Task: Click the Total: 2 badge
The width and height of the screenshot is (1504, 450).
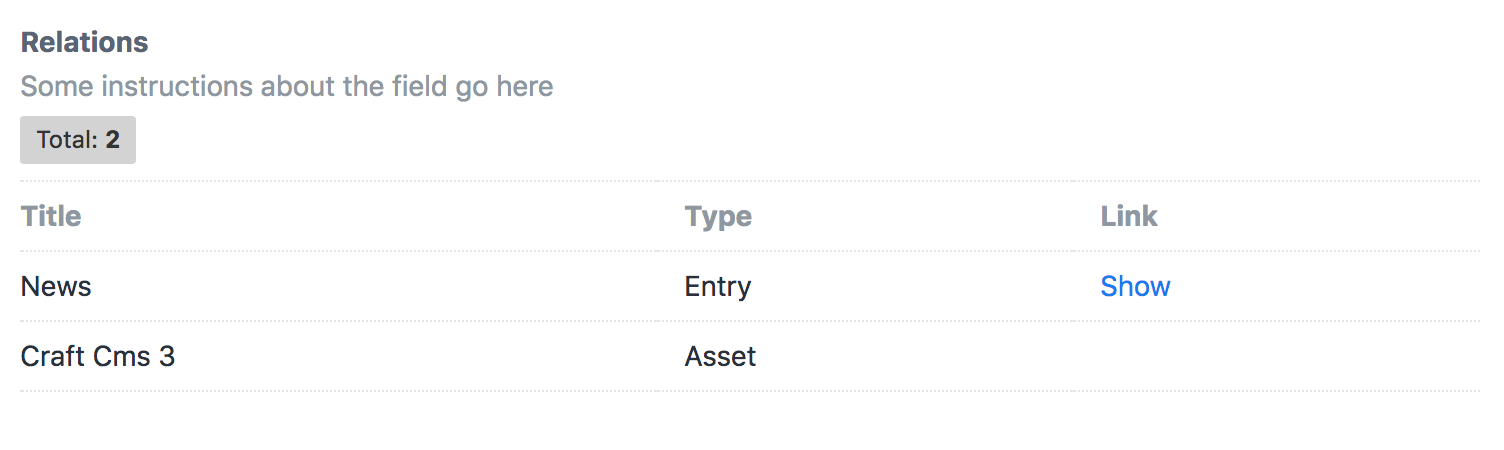Action: tap(78, 140)
